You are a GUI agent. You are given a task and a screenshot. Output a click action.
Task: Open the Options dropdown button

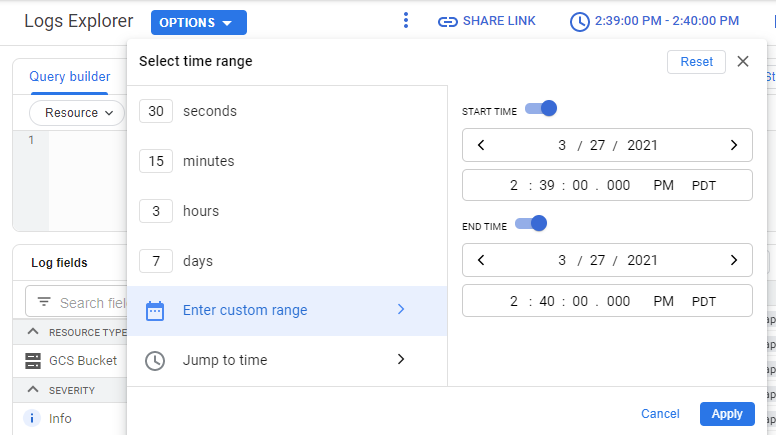pos(199,23)
